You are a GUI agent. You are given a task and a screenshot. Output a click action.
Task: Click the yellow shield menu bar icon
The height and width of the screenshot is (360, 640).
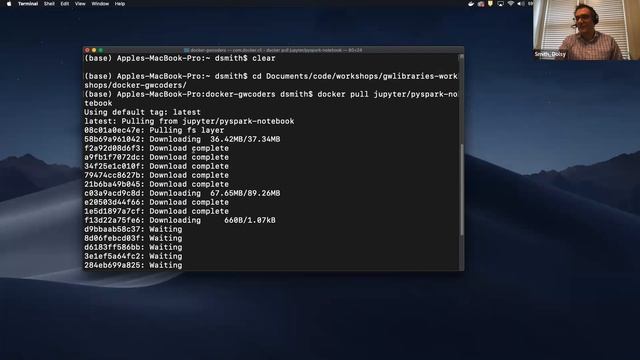point(490,4)
